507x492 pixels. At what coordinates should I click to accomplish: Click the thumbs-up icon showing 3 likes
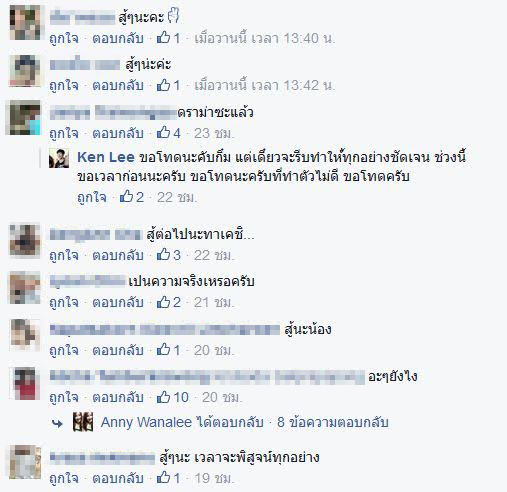tap(163, 255)
